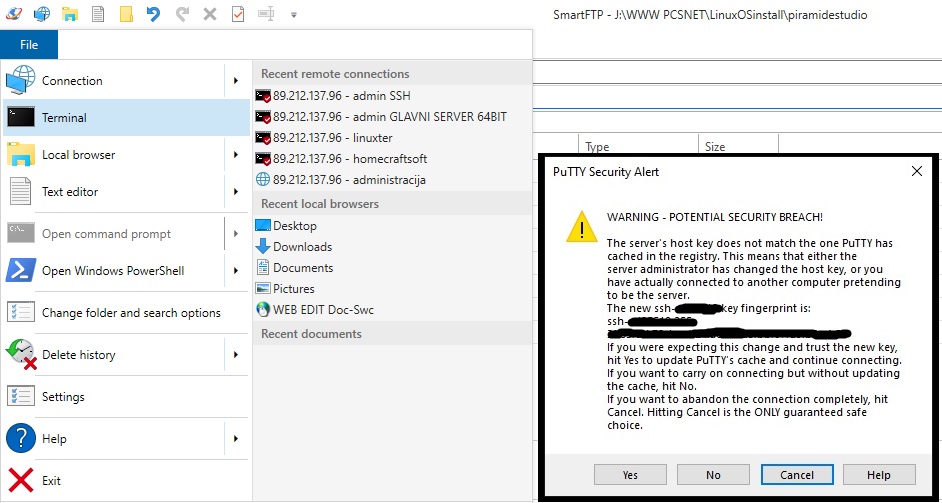The height and width of the screenshot is (503, 942).
Task: Open WEB EDIT Doc-Swc recent browser
Action: [x=393, y=309]
